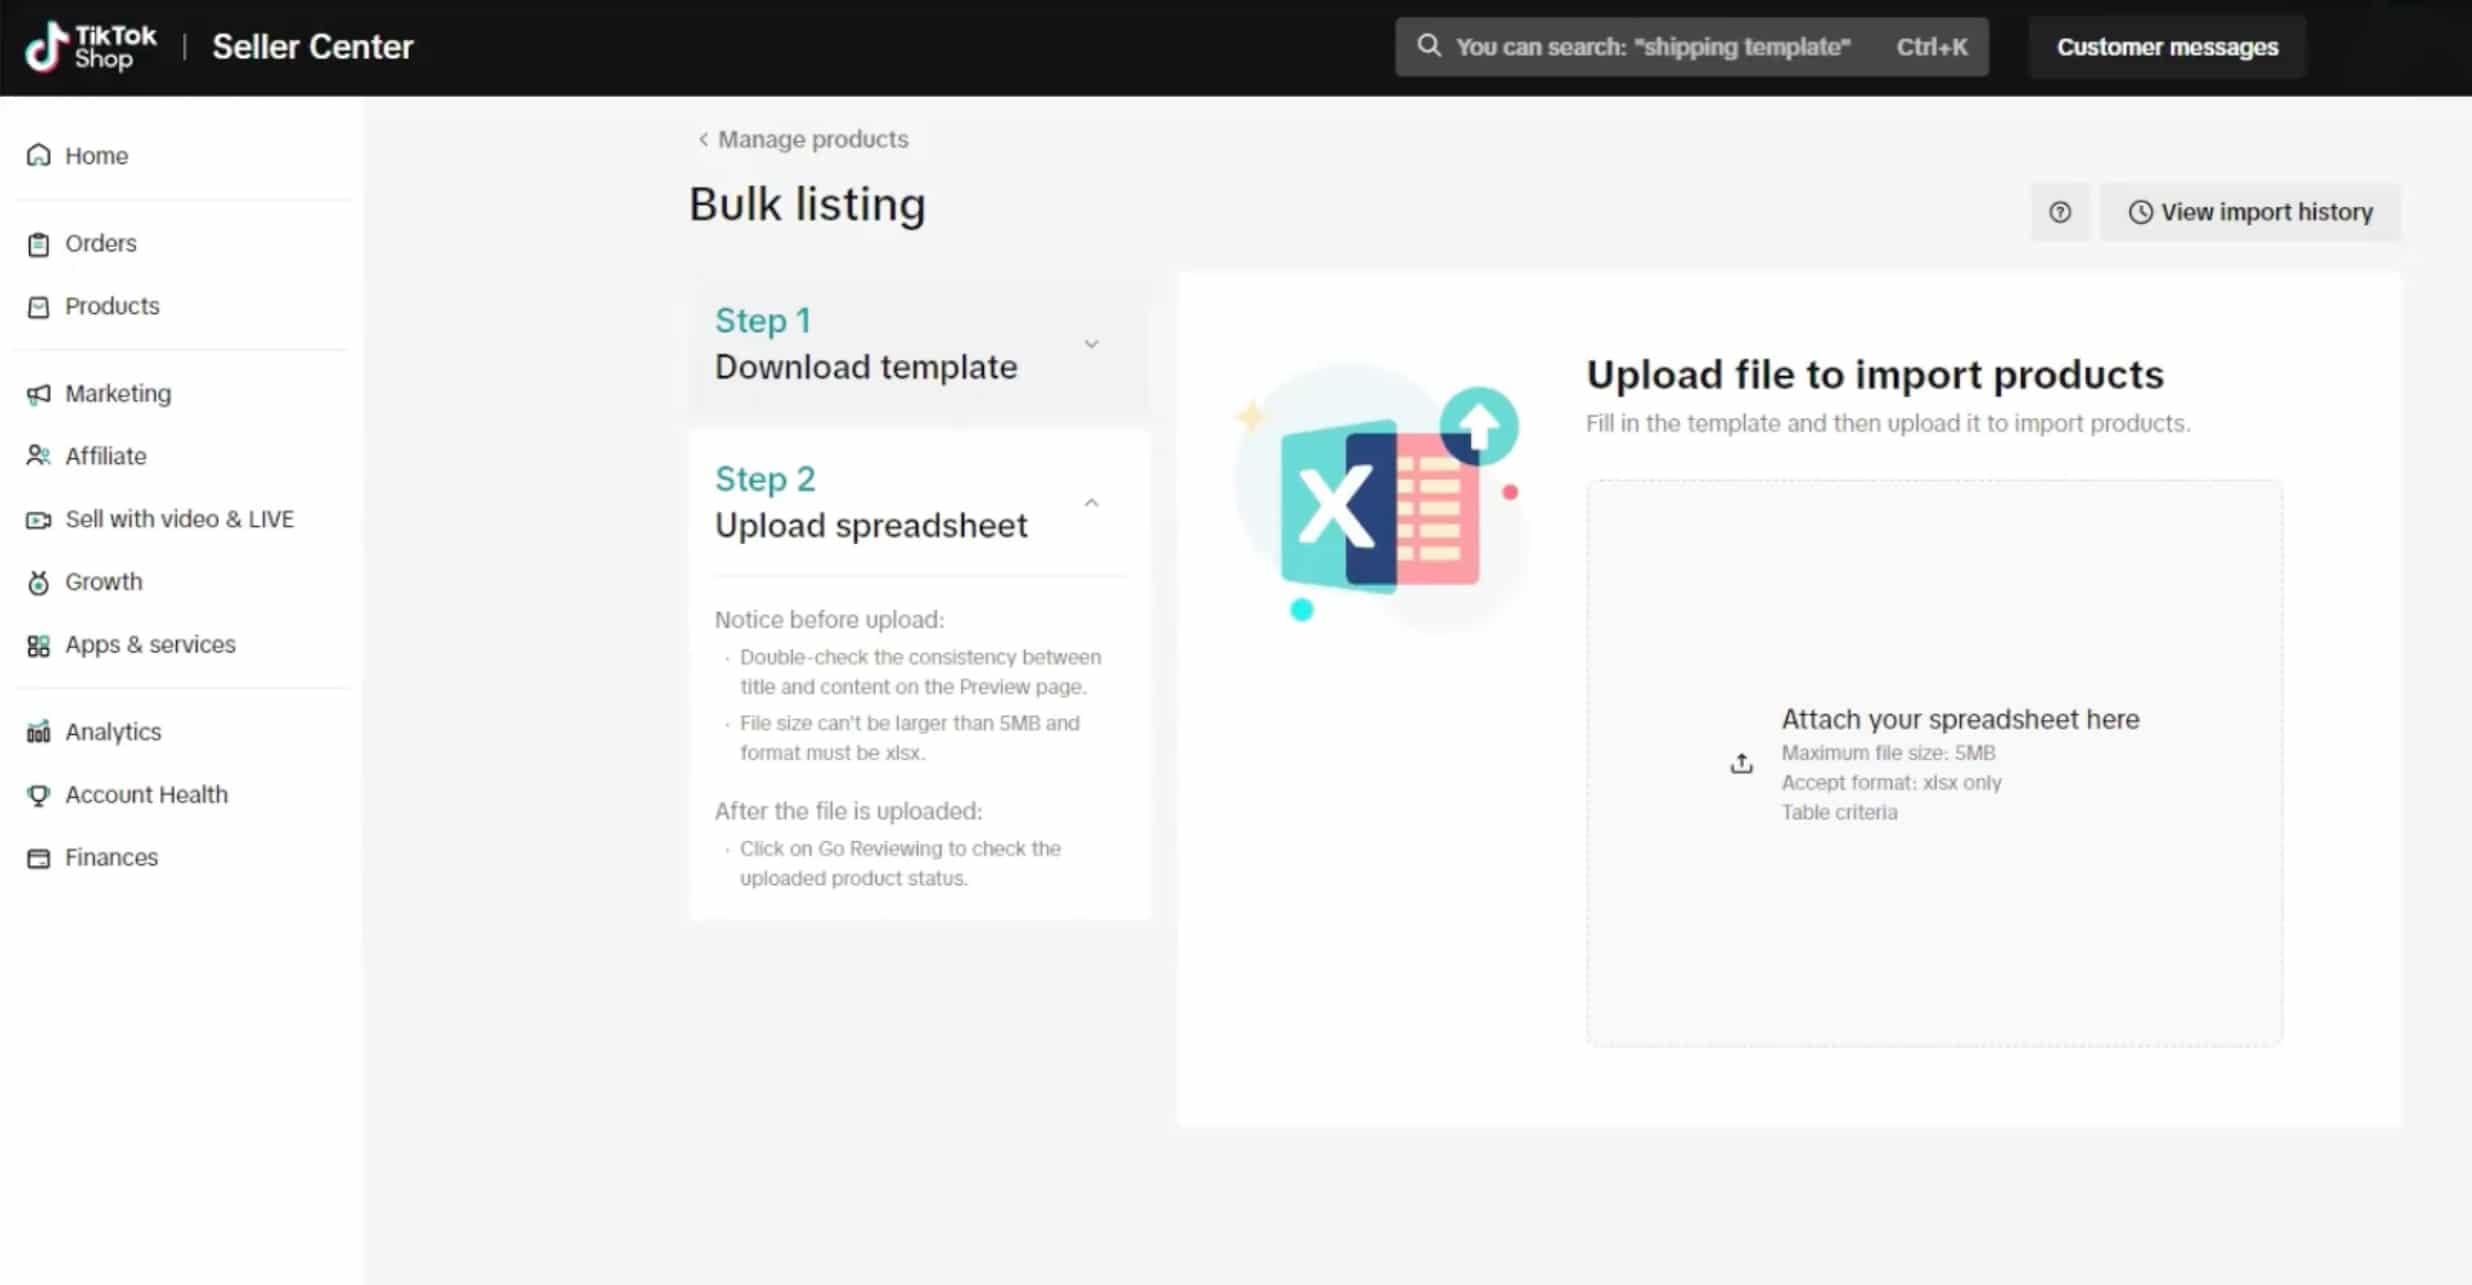Attach a spreadsheet in the upload area

tap(1934, 763)
